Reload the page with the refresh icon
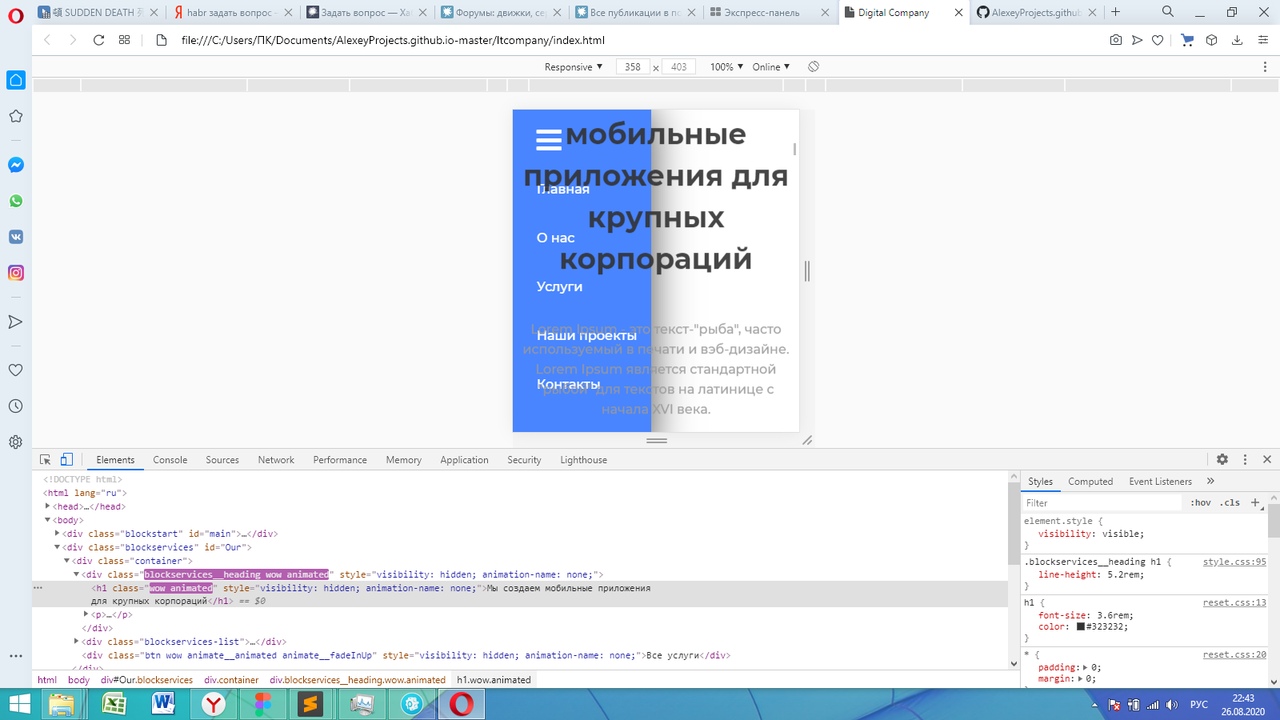This screenshot has width=1280, height=720. click(98, 40)
